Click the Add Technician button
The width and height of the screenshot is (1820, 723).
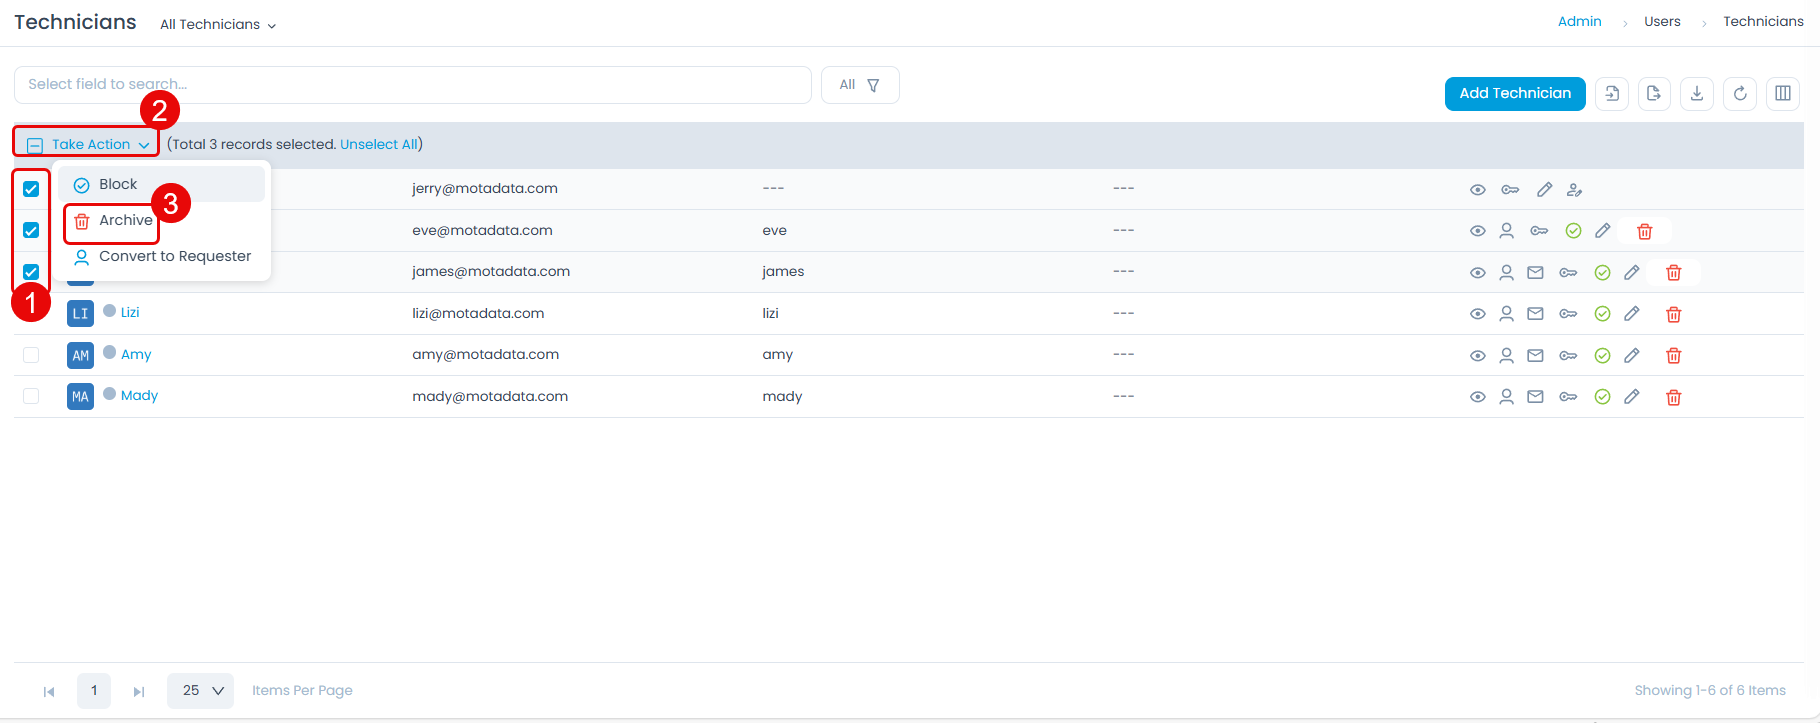point(1514,93)
